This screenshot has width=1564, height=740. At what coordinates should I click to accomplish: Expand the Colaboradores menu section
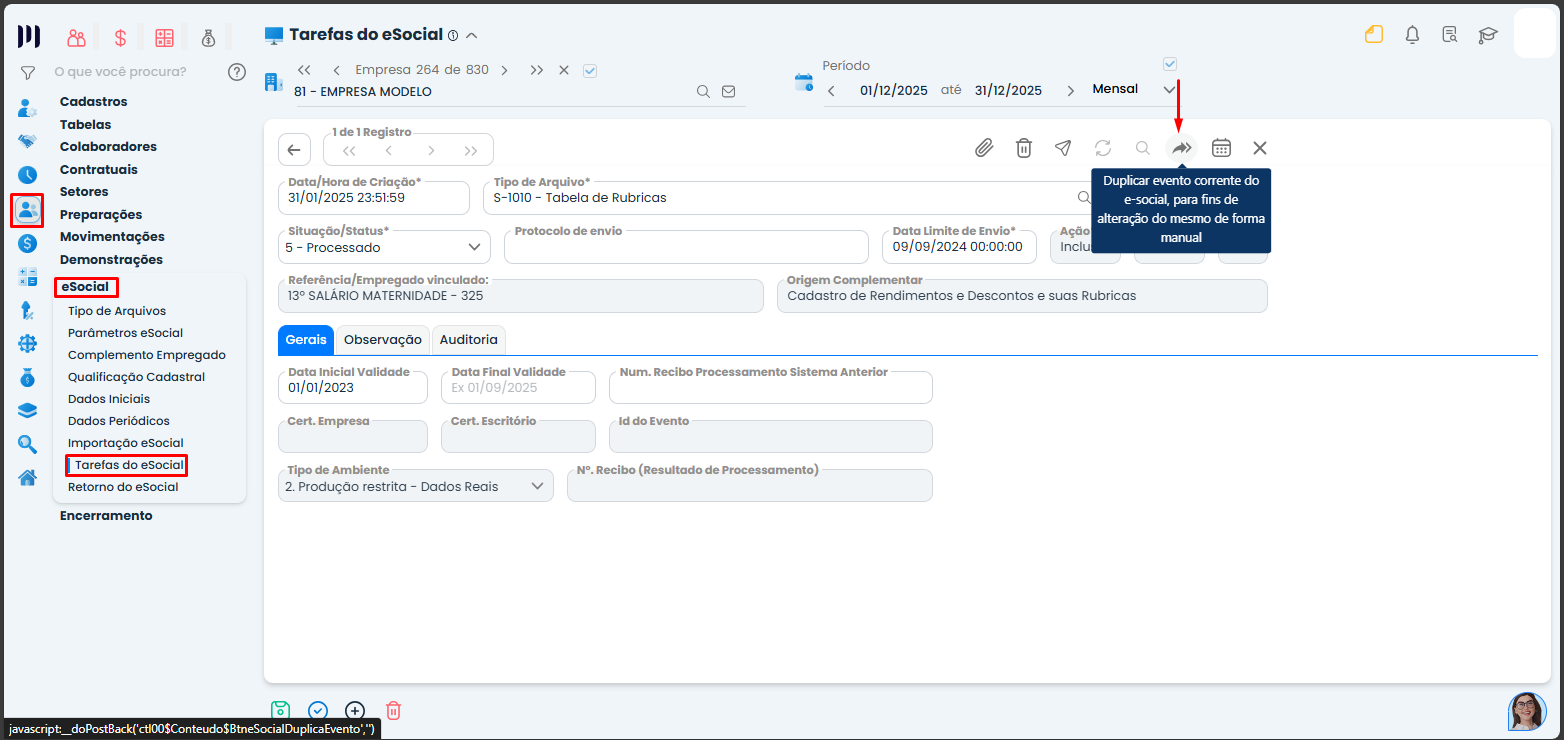click(108, 147)
